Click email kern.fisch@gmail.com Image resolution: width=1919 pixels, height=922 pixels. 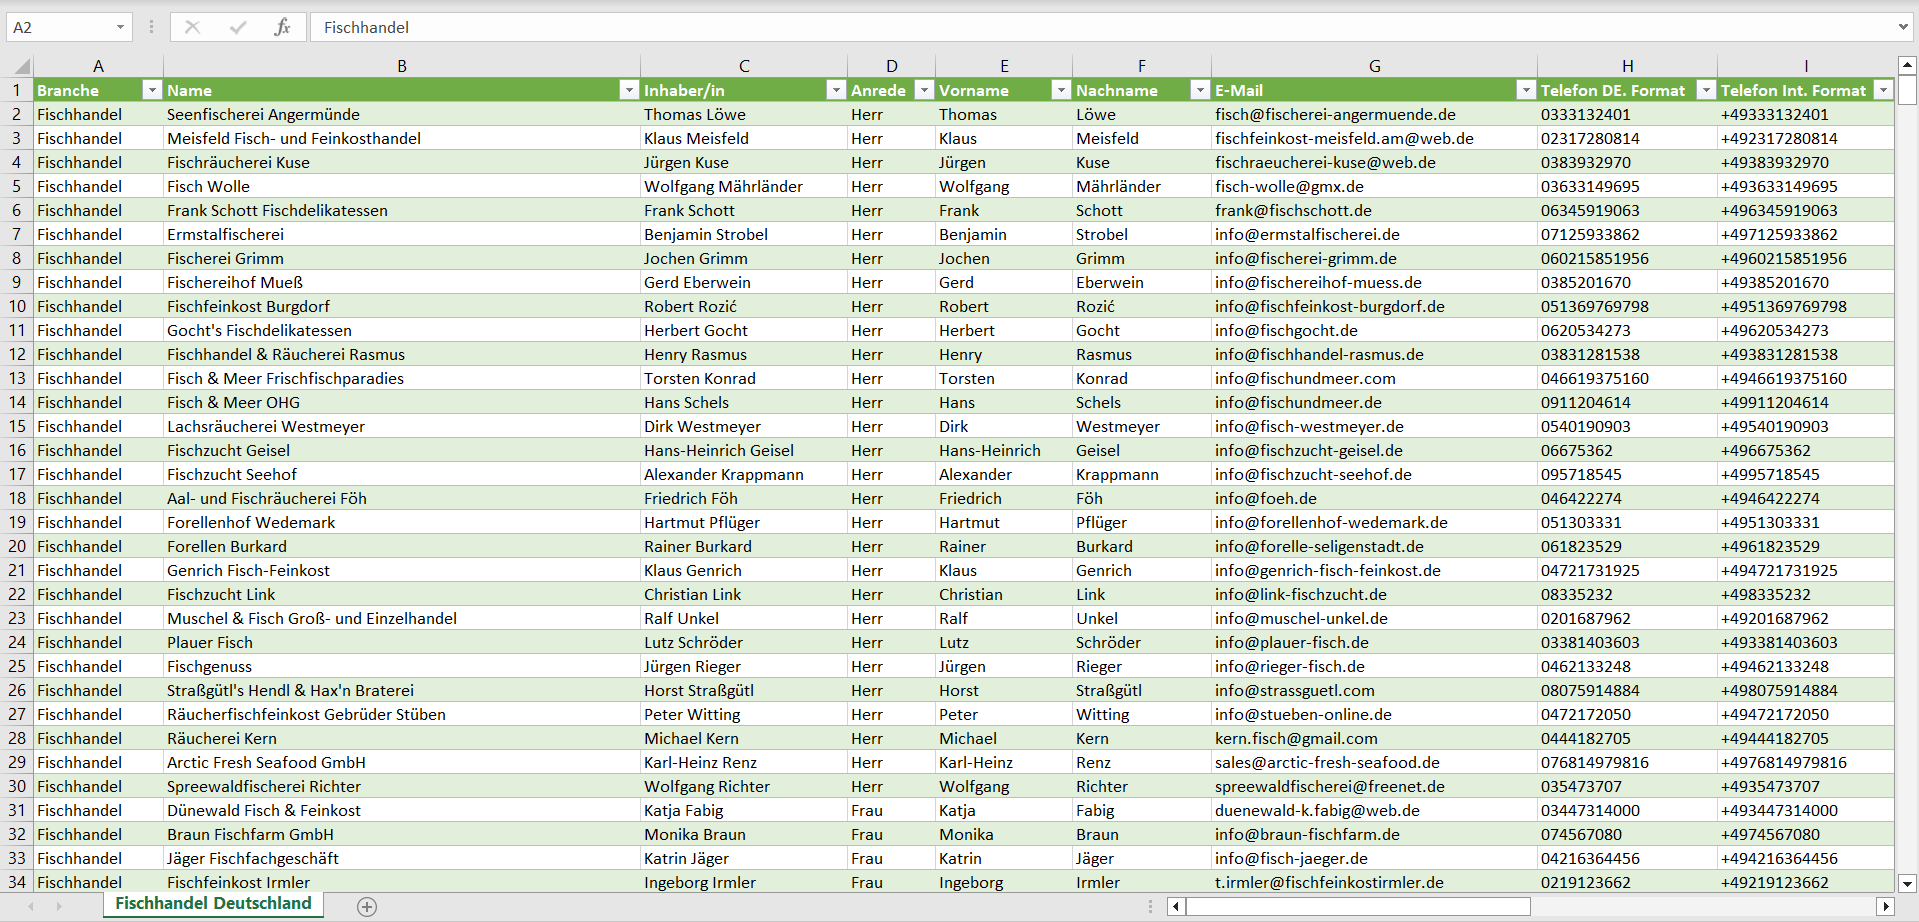coord(1375,738)
